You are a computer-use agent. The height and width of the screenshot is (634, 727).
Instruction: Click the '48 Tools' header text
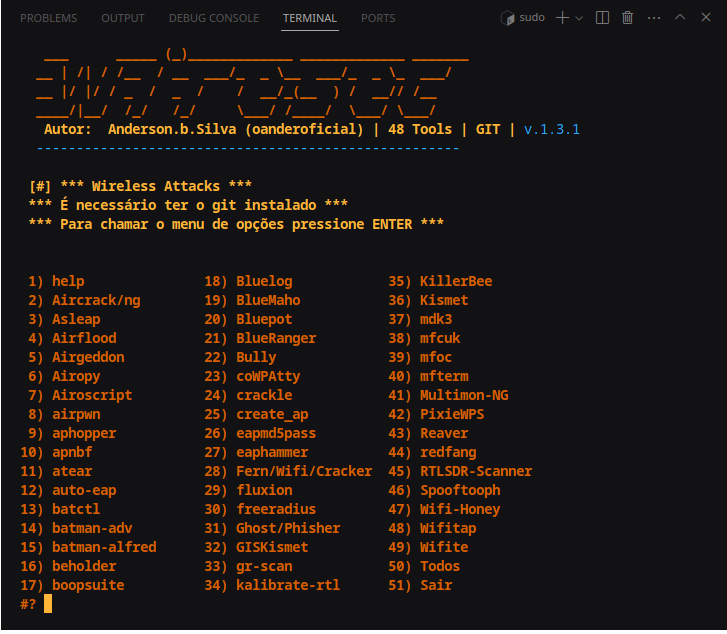click(x=420, y=129)
